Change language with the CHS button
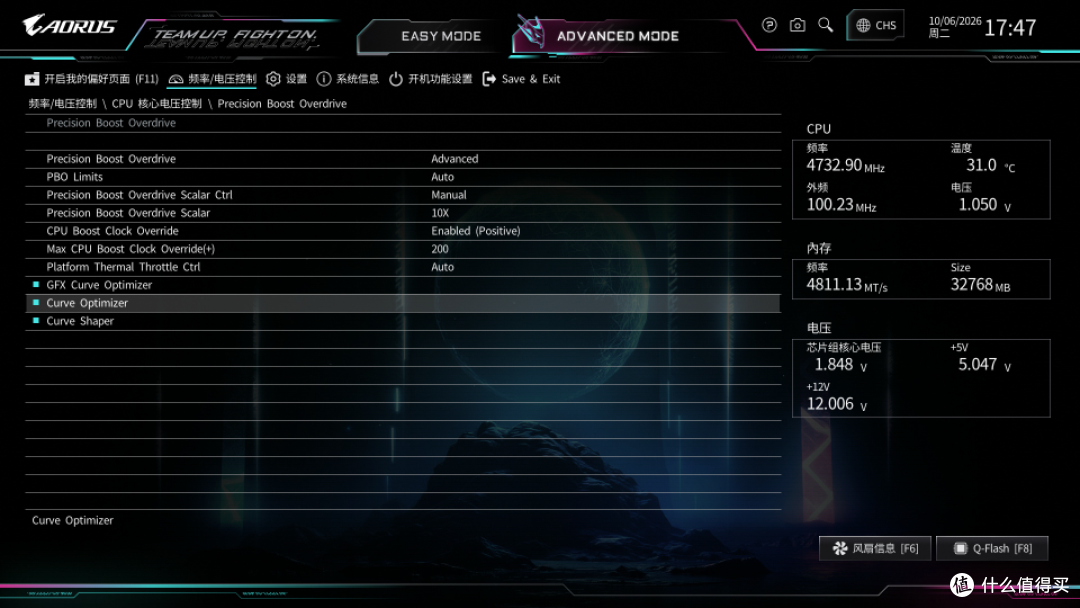1080x608 pixels. [875, 25]
